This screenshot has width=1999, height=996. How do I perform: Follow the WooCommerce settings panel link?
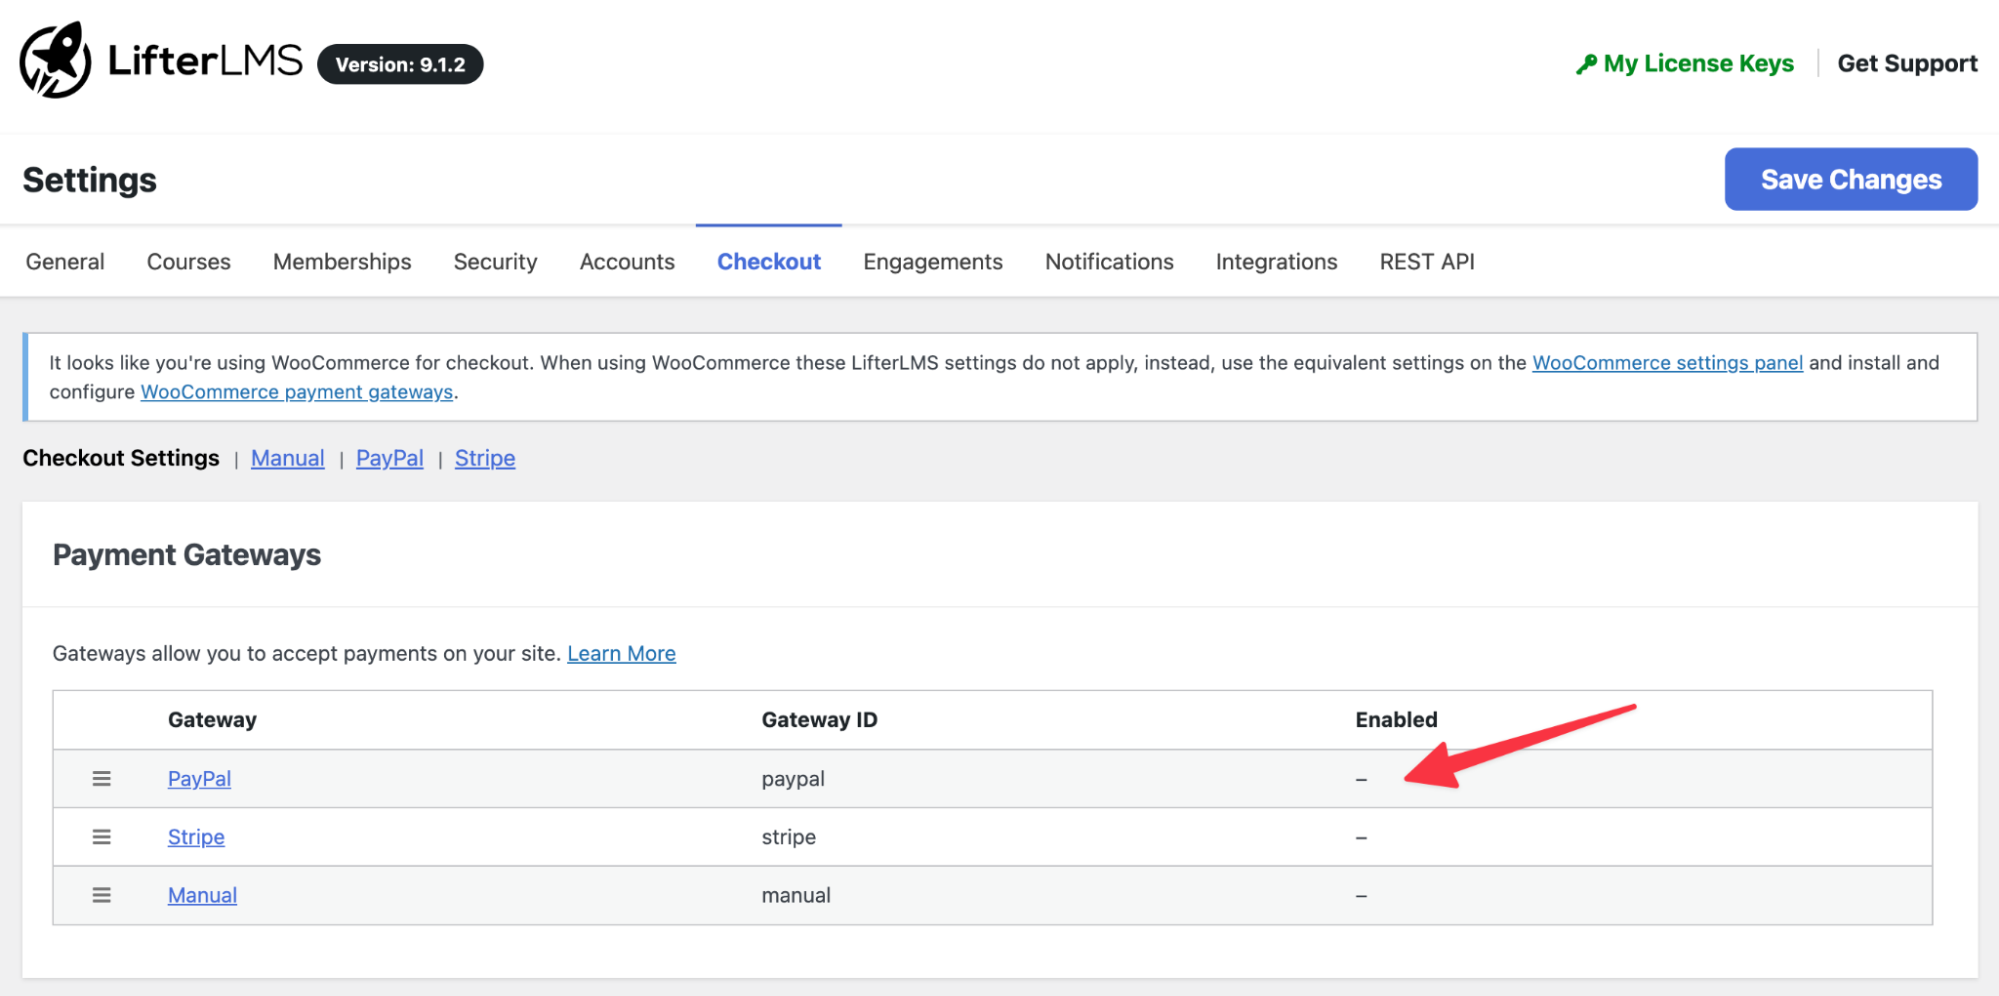pyautogui.click(x=1667, y=363)
